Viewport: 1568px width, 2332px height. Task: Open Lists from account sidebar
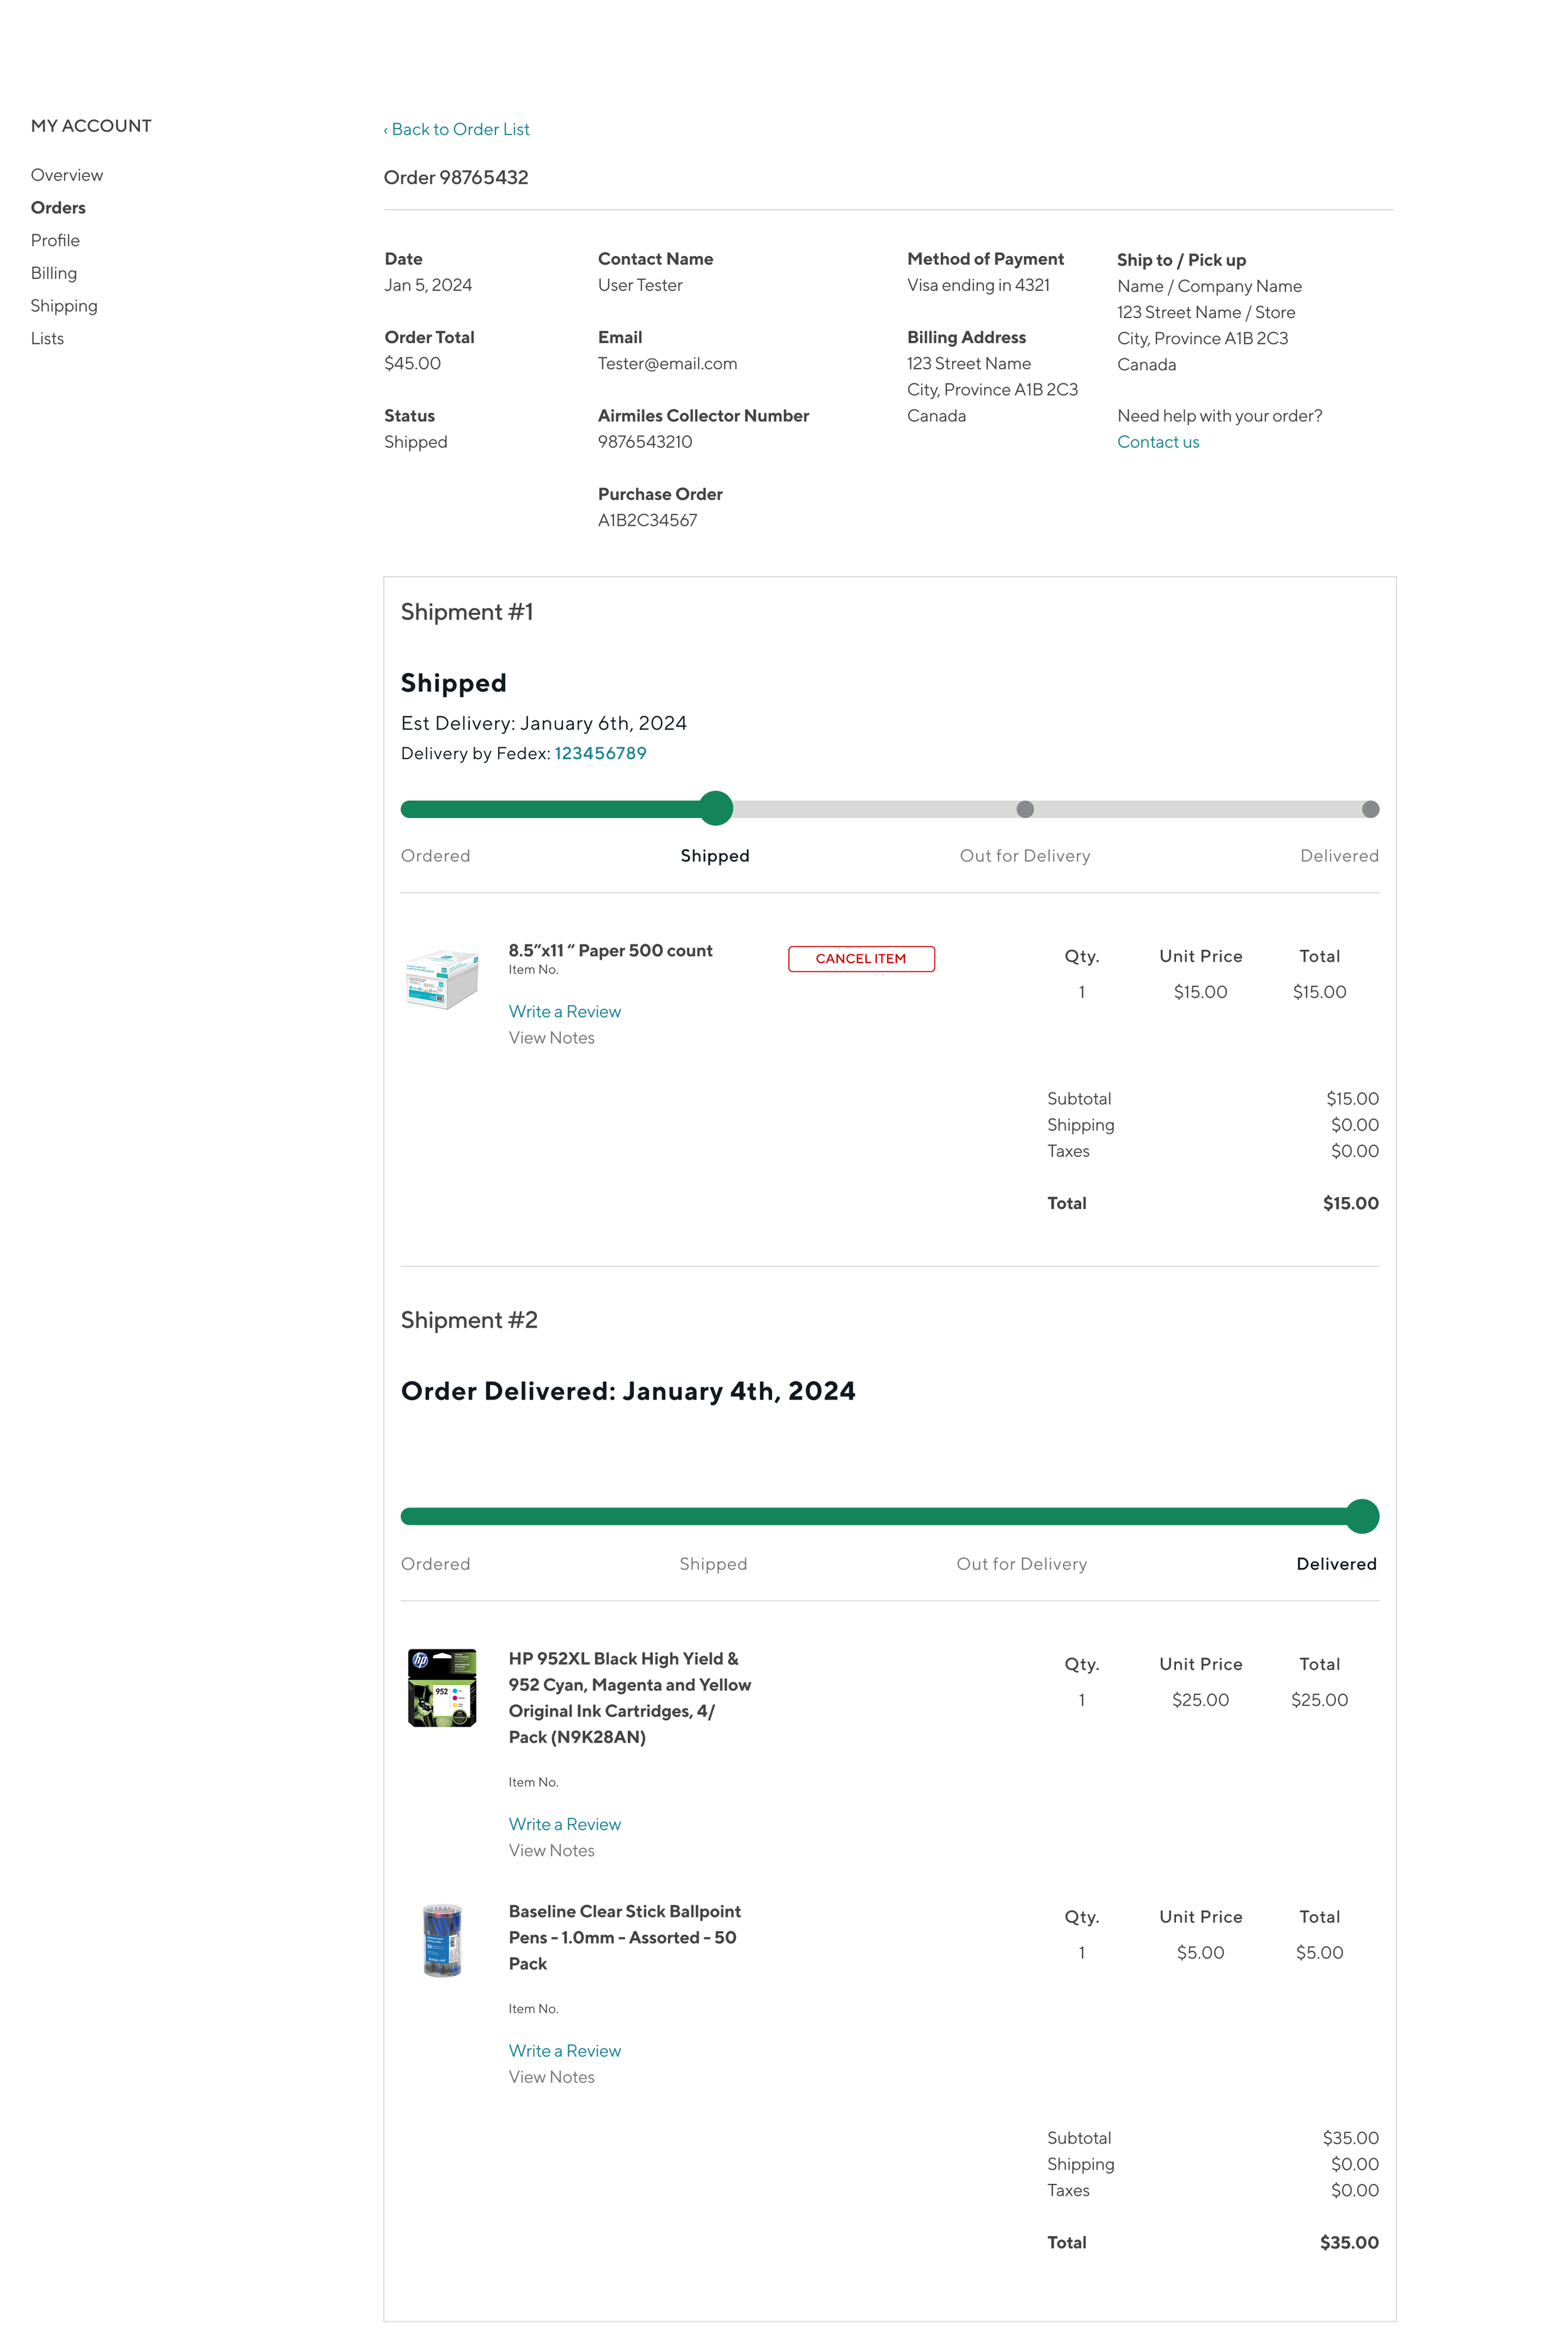[47, 338]
